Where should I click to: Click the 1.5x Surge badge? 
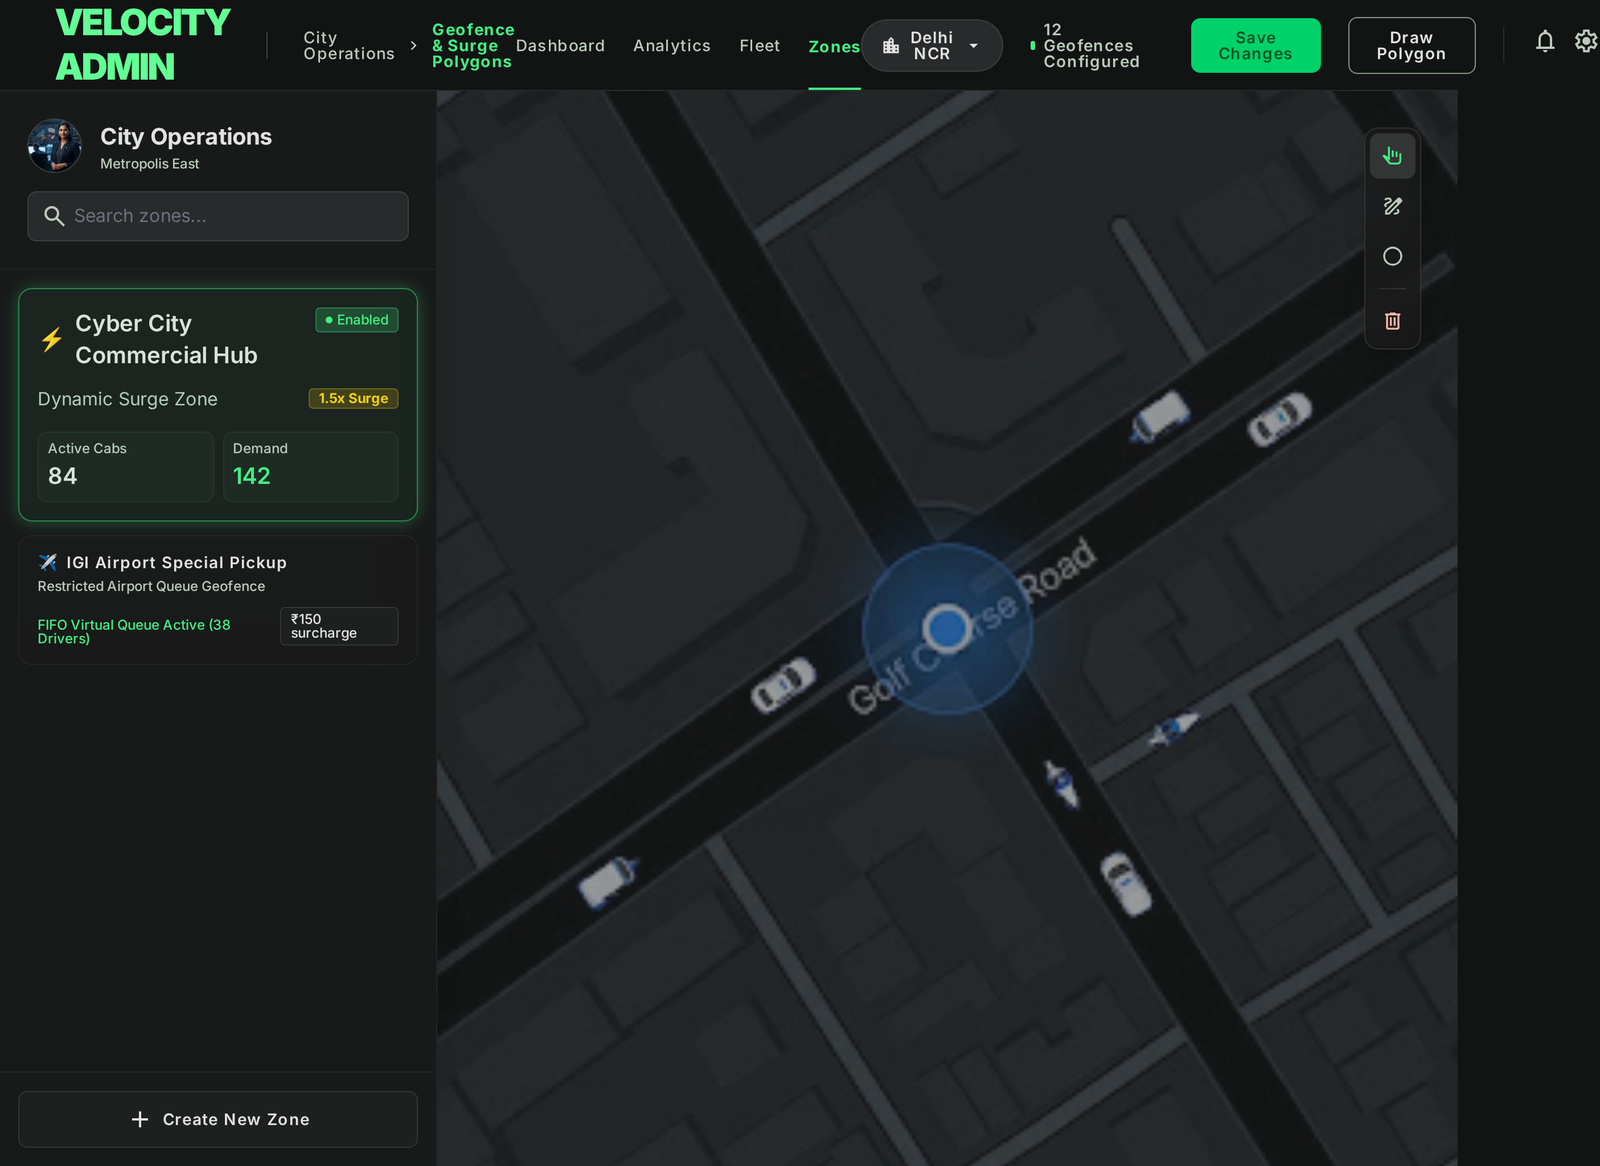(353, 398)
